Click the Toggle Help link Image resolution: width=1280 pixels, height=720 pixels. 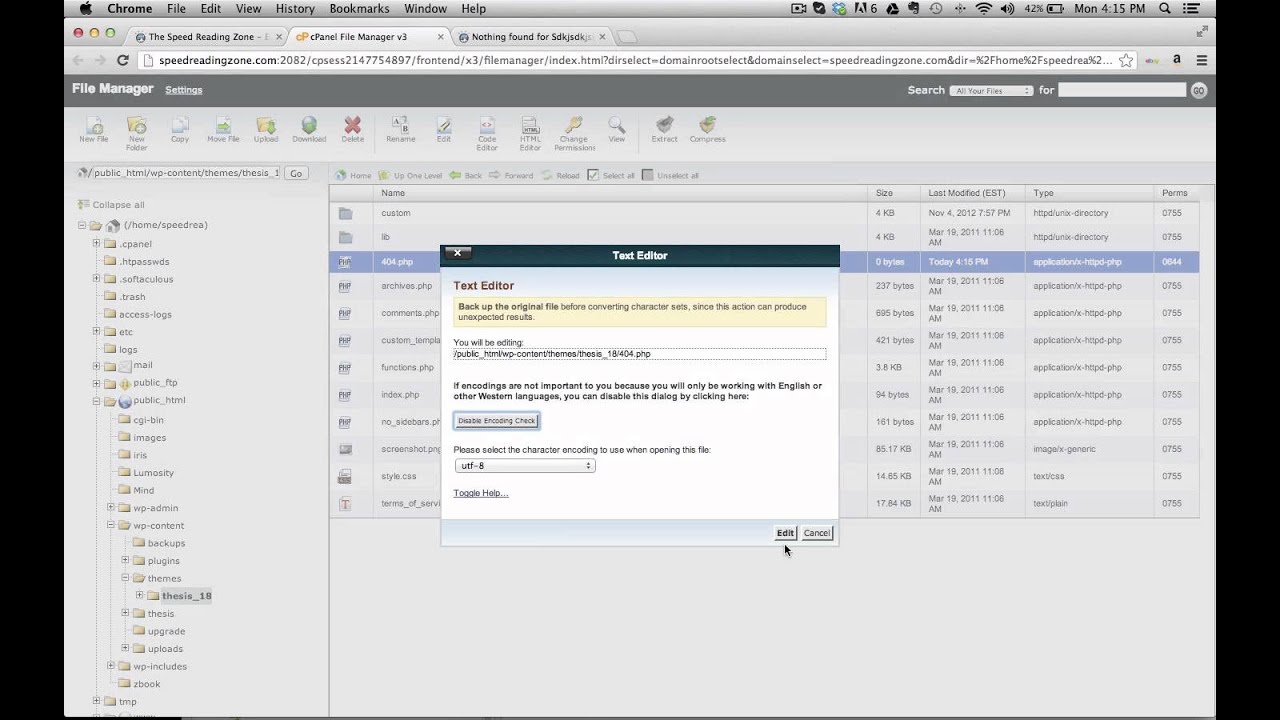[481, 493]
